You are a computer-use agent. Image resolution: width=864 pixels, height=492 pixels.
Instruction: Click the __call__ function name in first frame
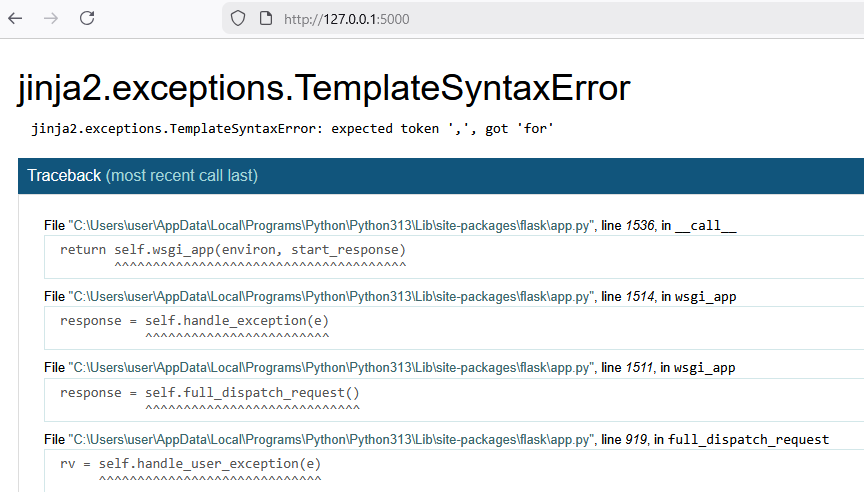pyautogui.click(x=705, y=225)
